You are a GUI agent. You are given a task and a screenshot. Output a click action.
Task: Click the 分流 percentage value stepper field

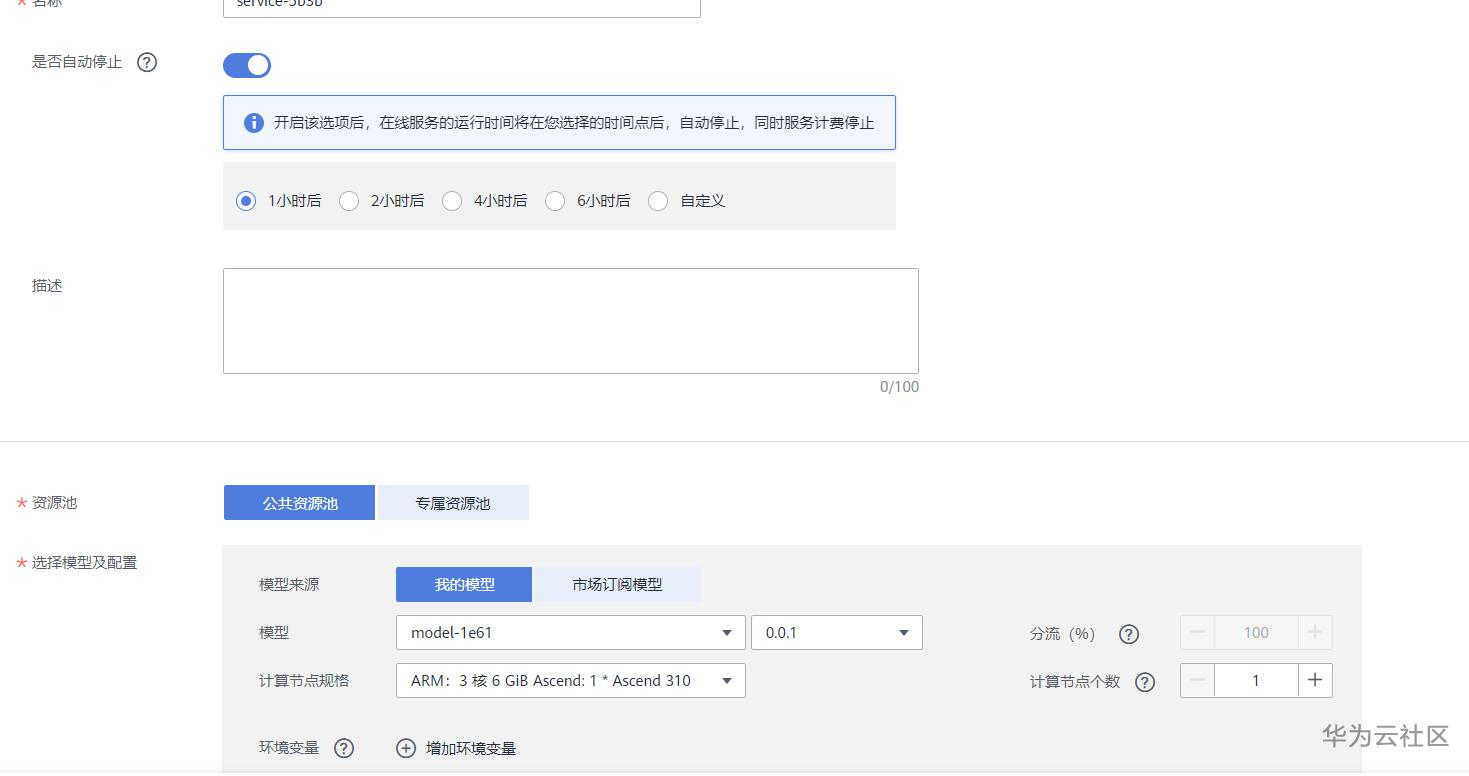[1255, 632]
